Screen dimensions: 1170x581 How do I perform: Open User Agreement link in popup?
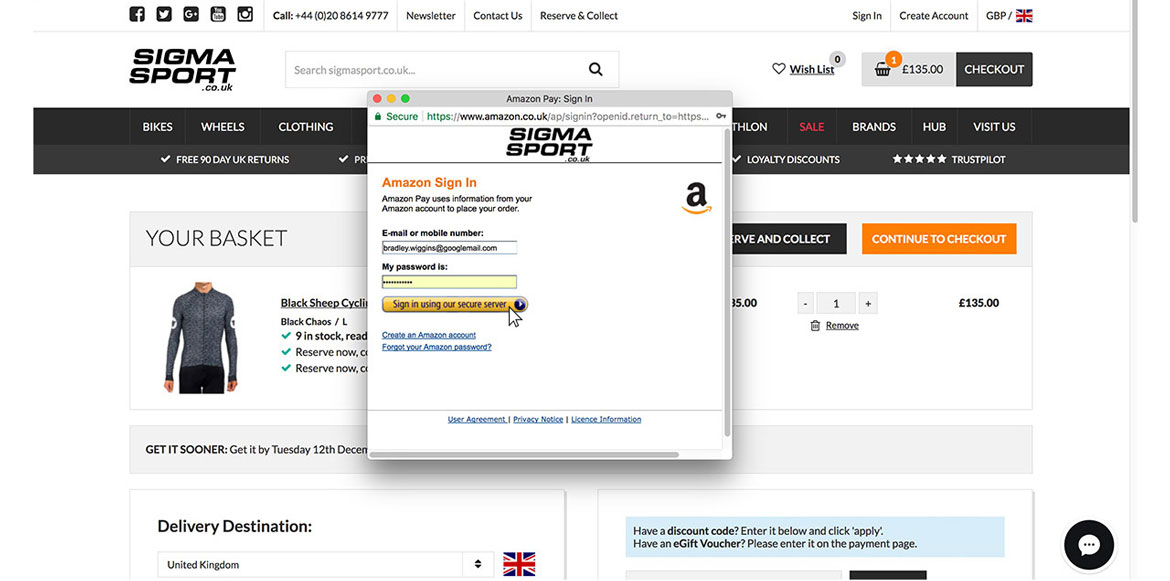tap(477, 419)
